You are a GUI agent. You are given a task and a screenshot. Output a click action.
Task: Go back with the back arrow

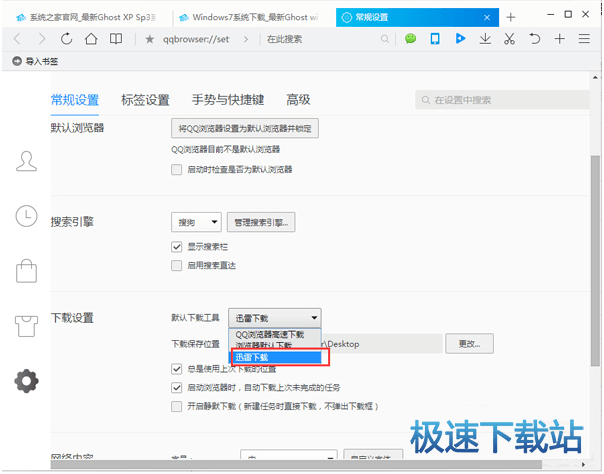[17, 39]
